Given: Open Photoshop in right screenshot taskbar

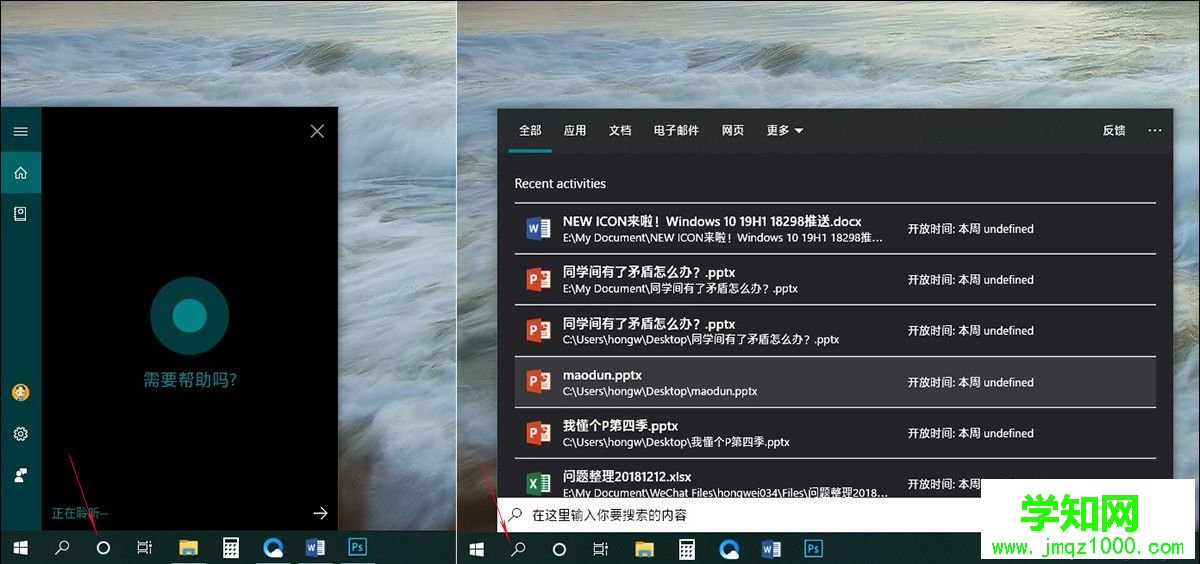Looking at the screenshot, I should tap(814, 547).
